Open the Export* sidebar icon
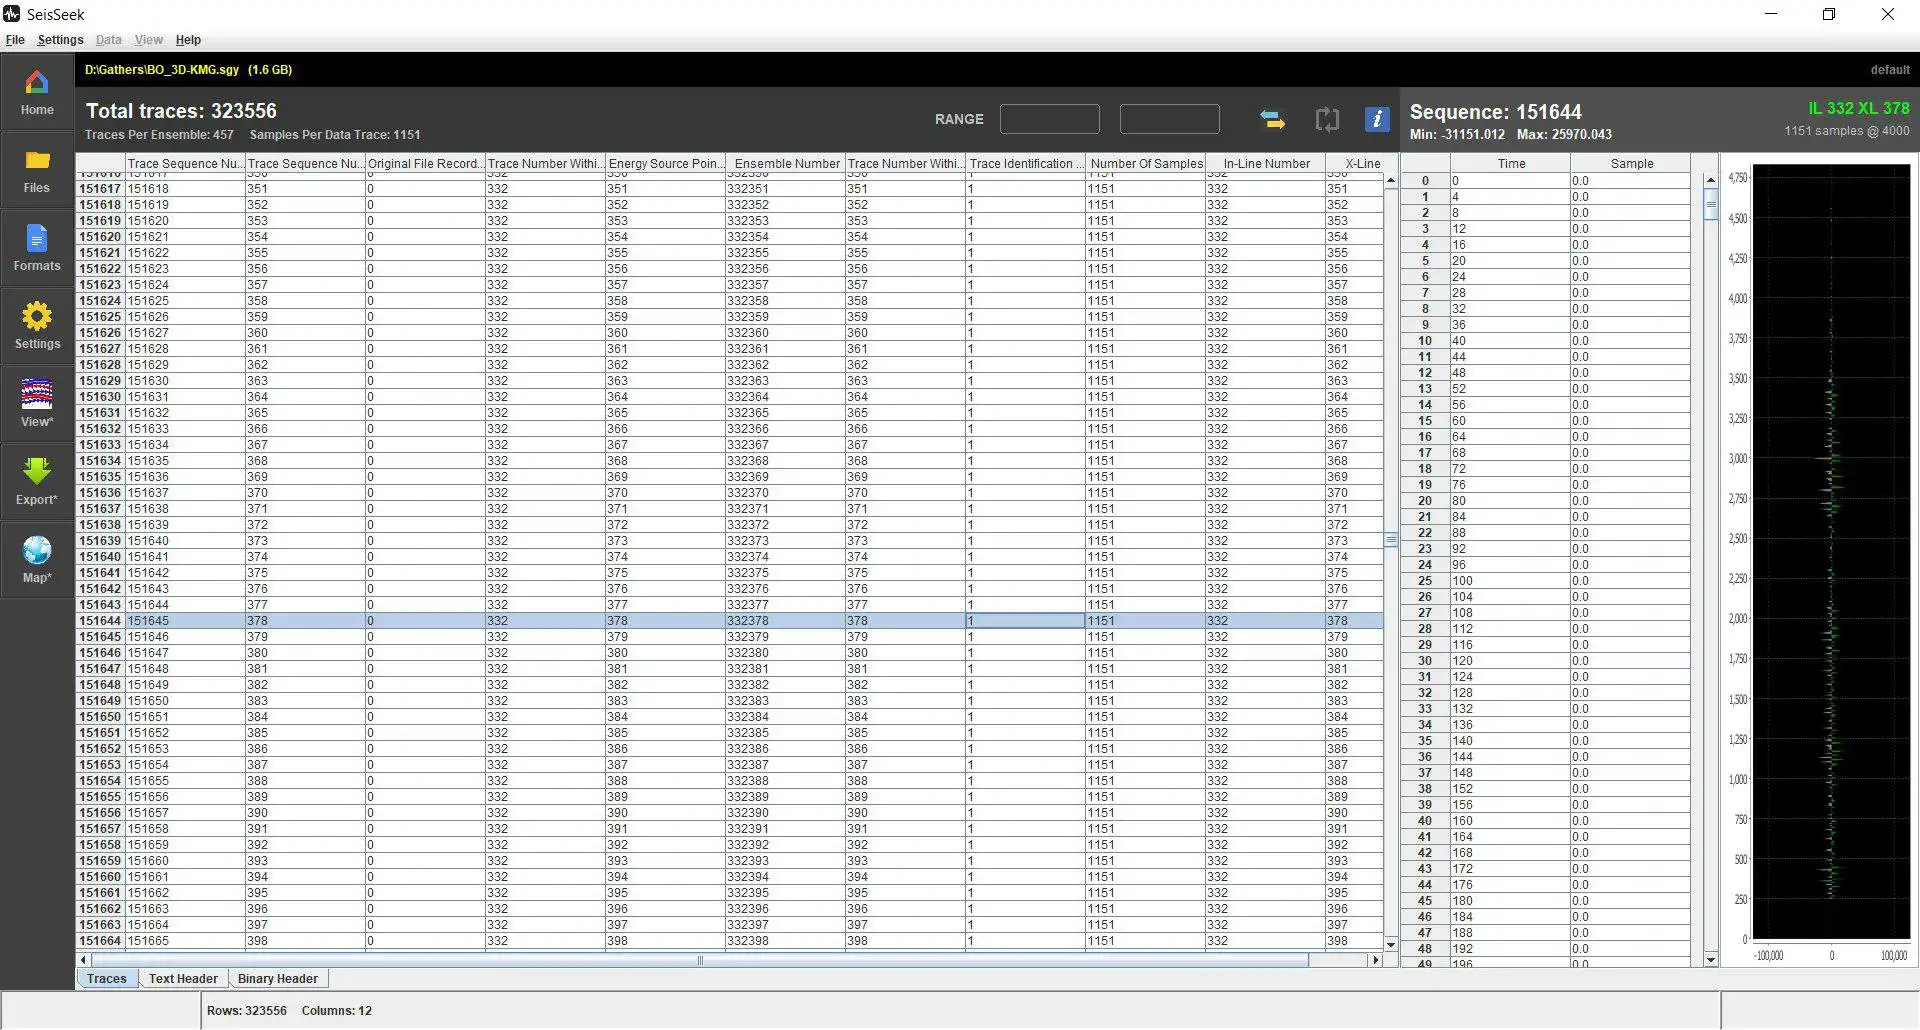The image size is (1920, 1030). click(x=37, y=482)
